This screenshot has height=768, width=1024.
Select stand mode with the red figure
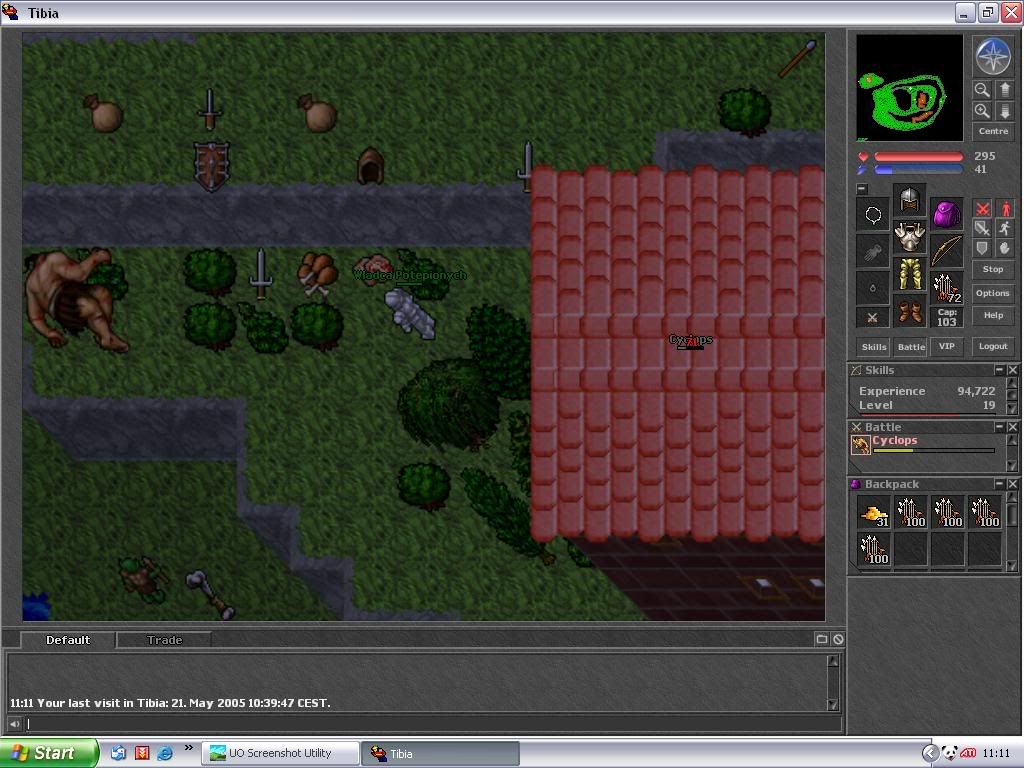pyautogui.click(x=1004, y=208)
